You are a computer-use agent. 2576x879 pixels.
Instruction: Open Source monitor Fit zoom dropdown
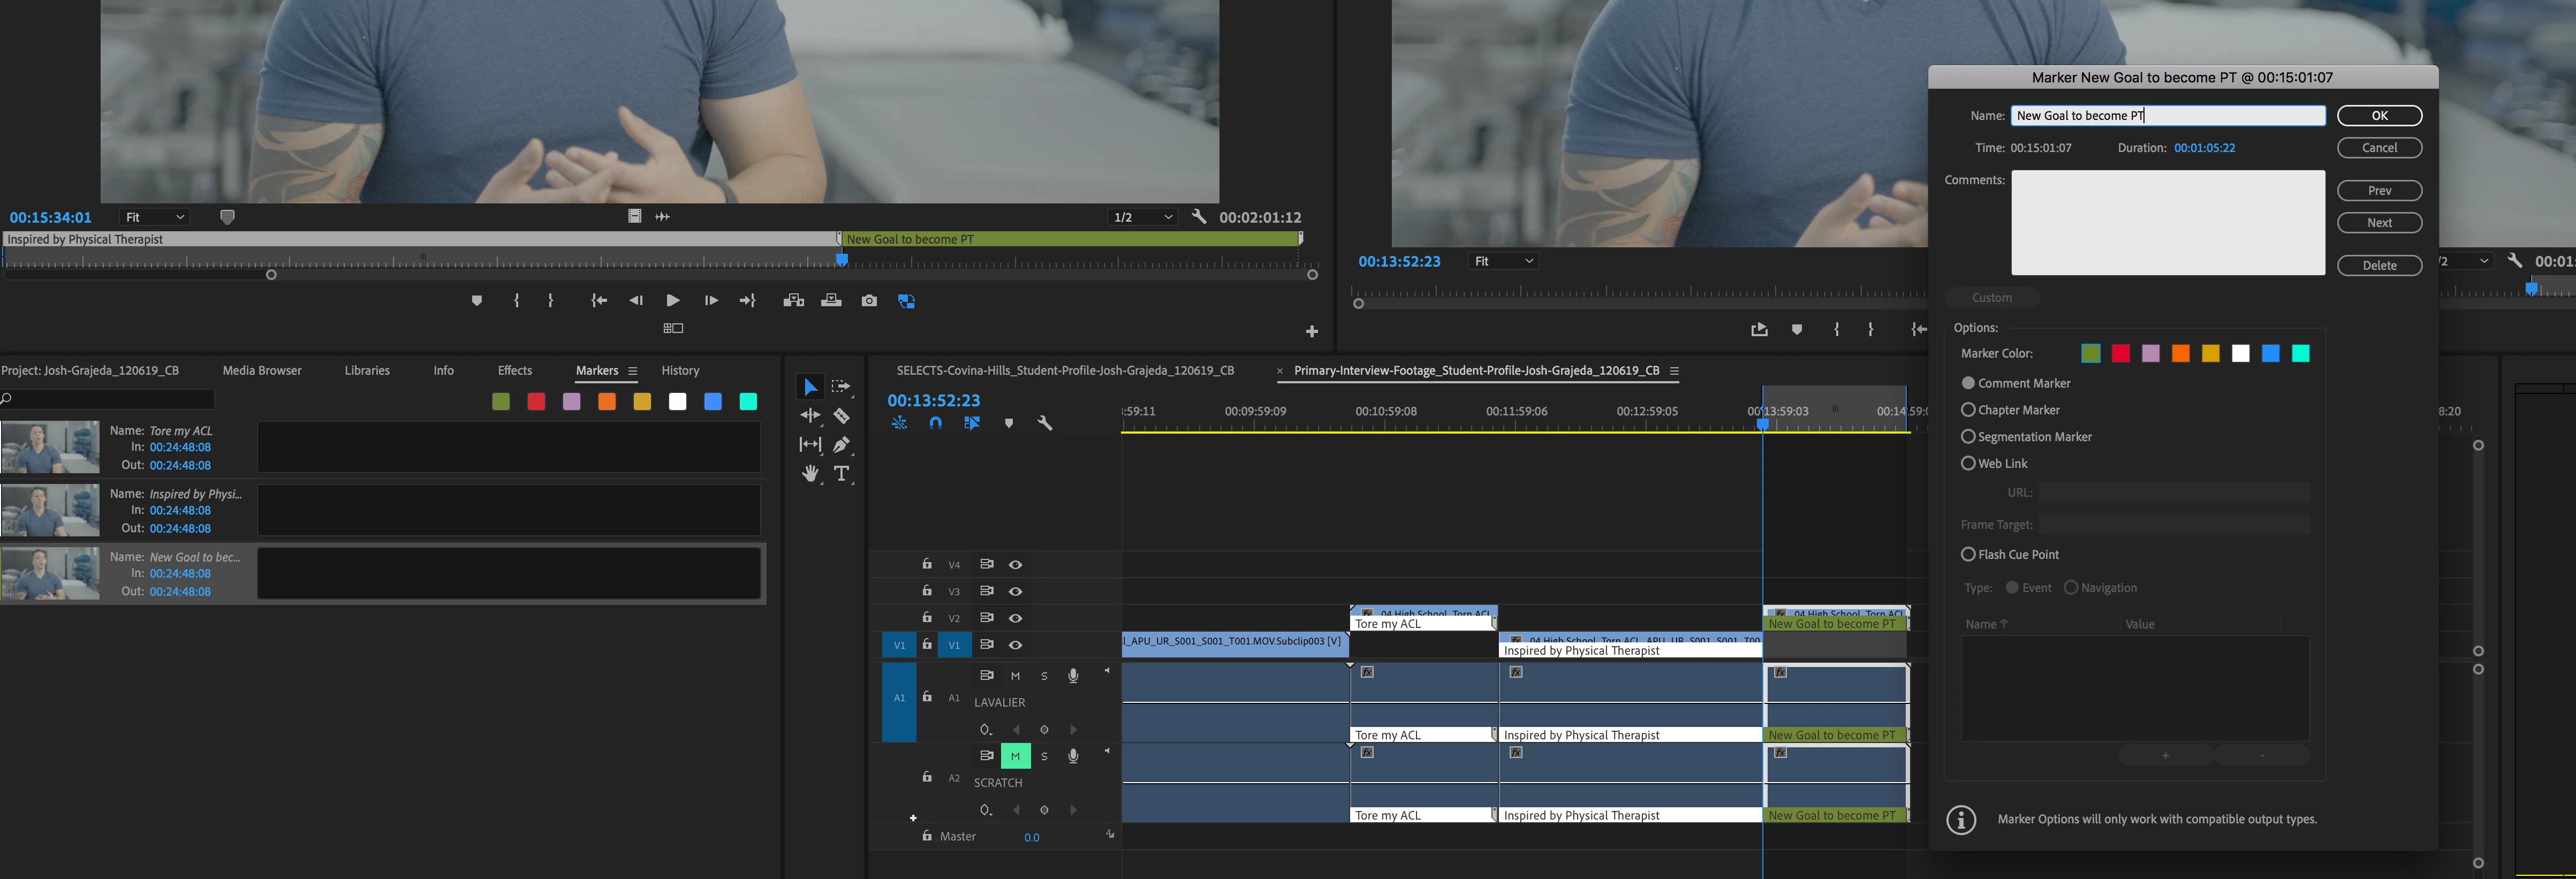point(154,217)
